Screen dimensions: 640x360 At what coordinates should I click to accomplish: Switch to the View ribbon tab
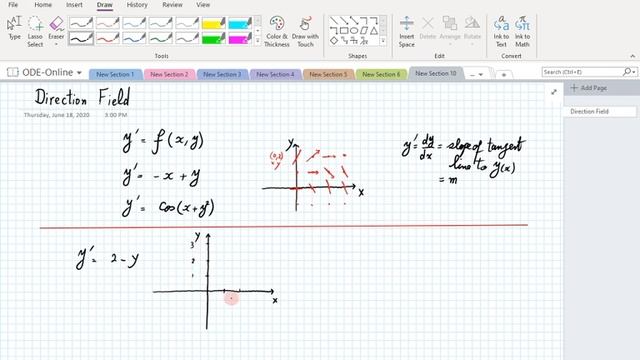click(203, 5)
